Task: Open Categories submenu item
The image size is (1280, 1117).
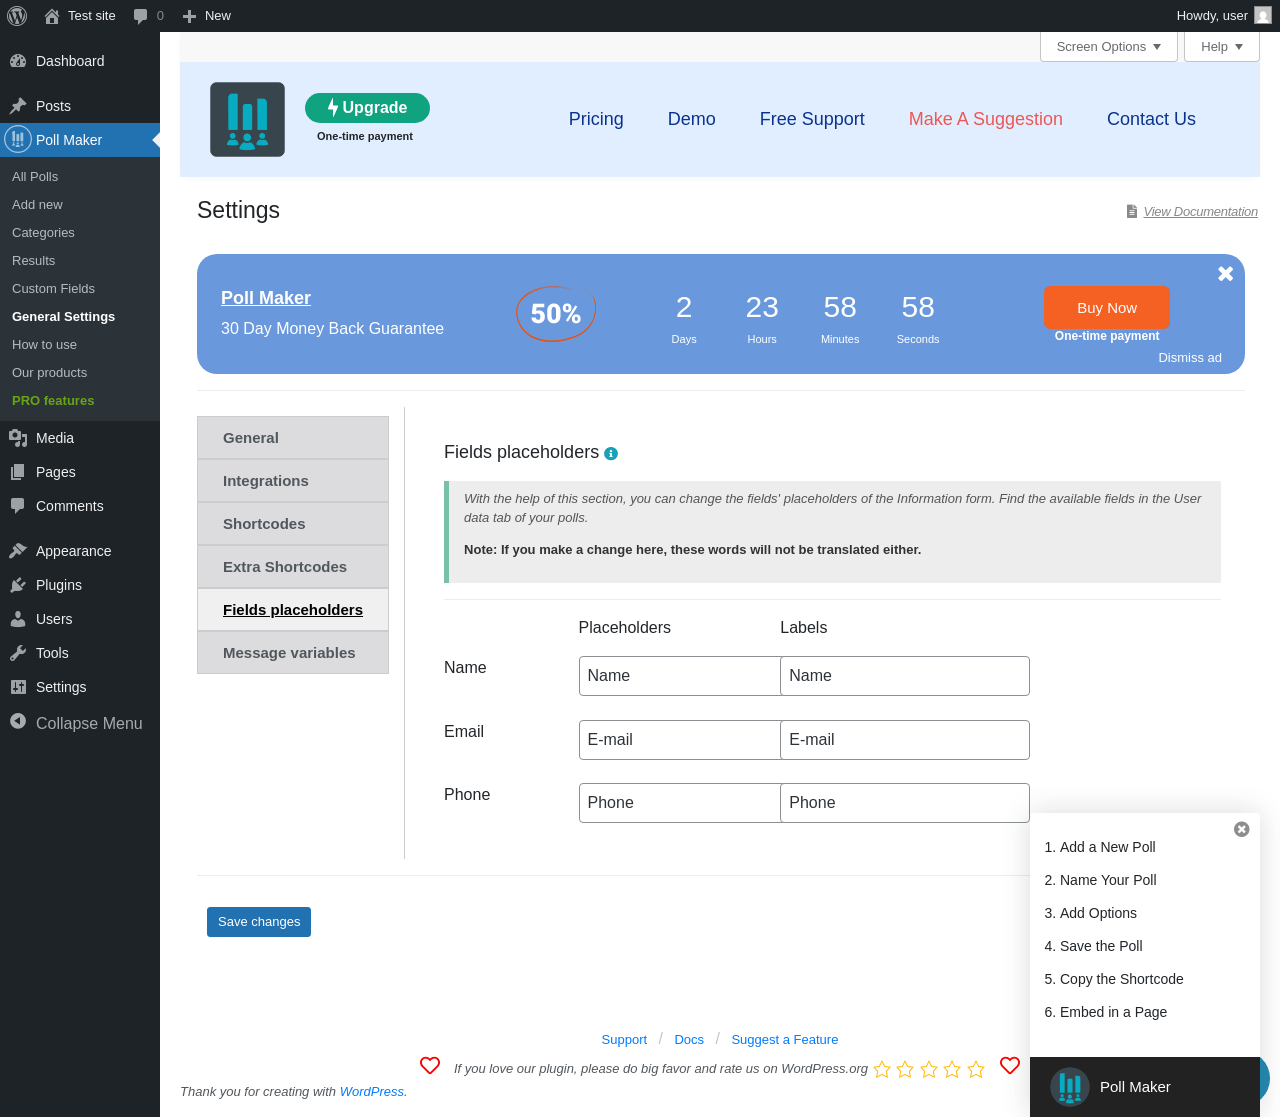Action: pyautogui.click(x=80, y=232)
